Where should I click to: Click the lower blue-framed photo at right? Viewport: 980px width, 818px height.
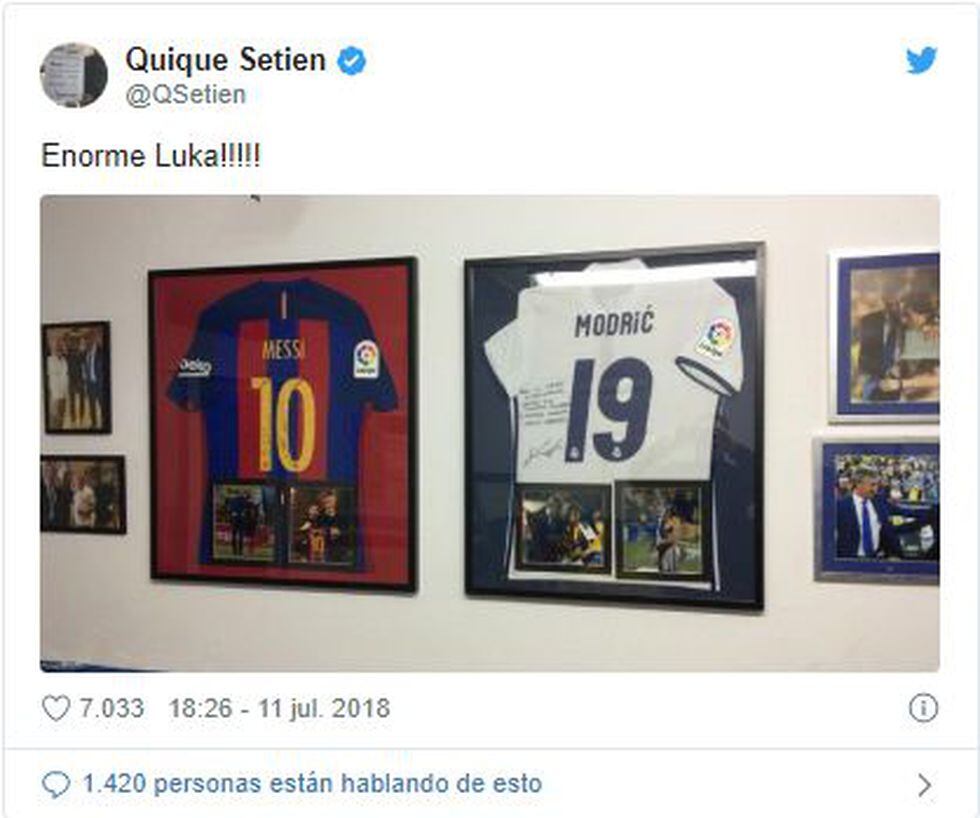point(877,511)
